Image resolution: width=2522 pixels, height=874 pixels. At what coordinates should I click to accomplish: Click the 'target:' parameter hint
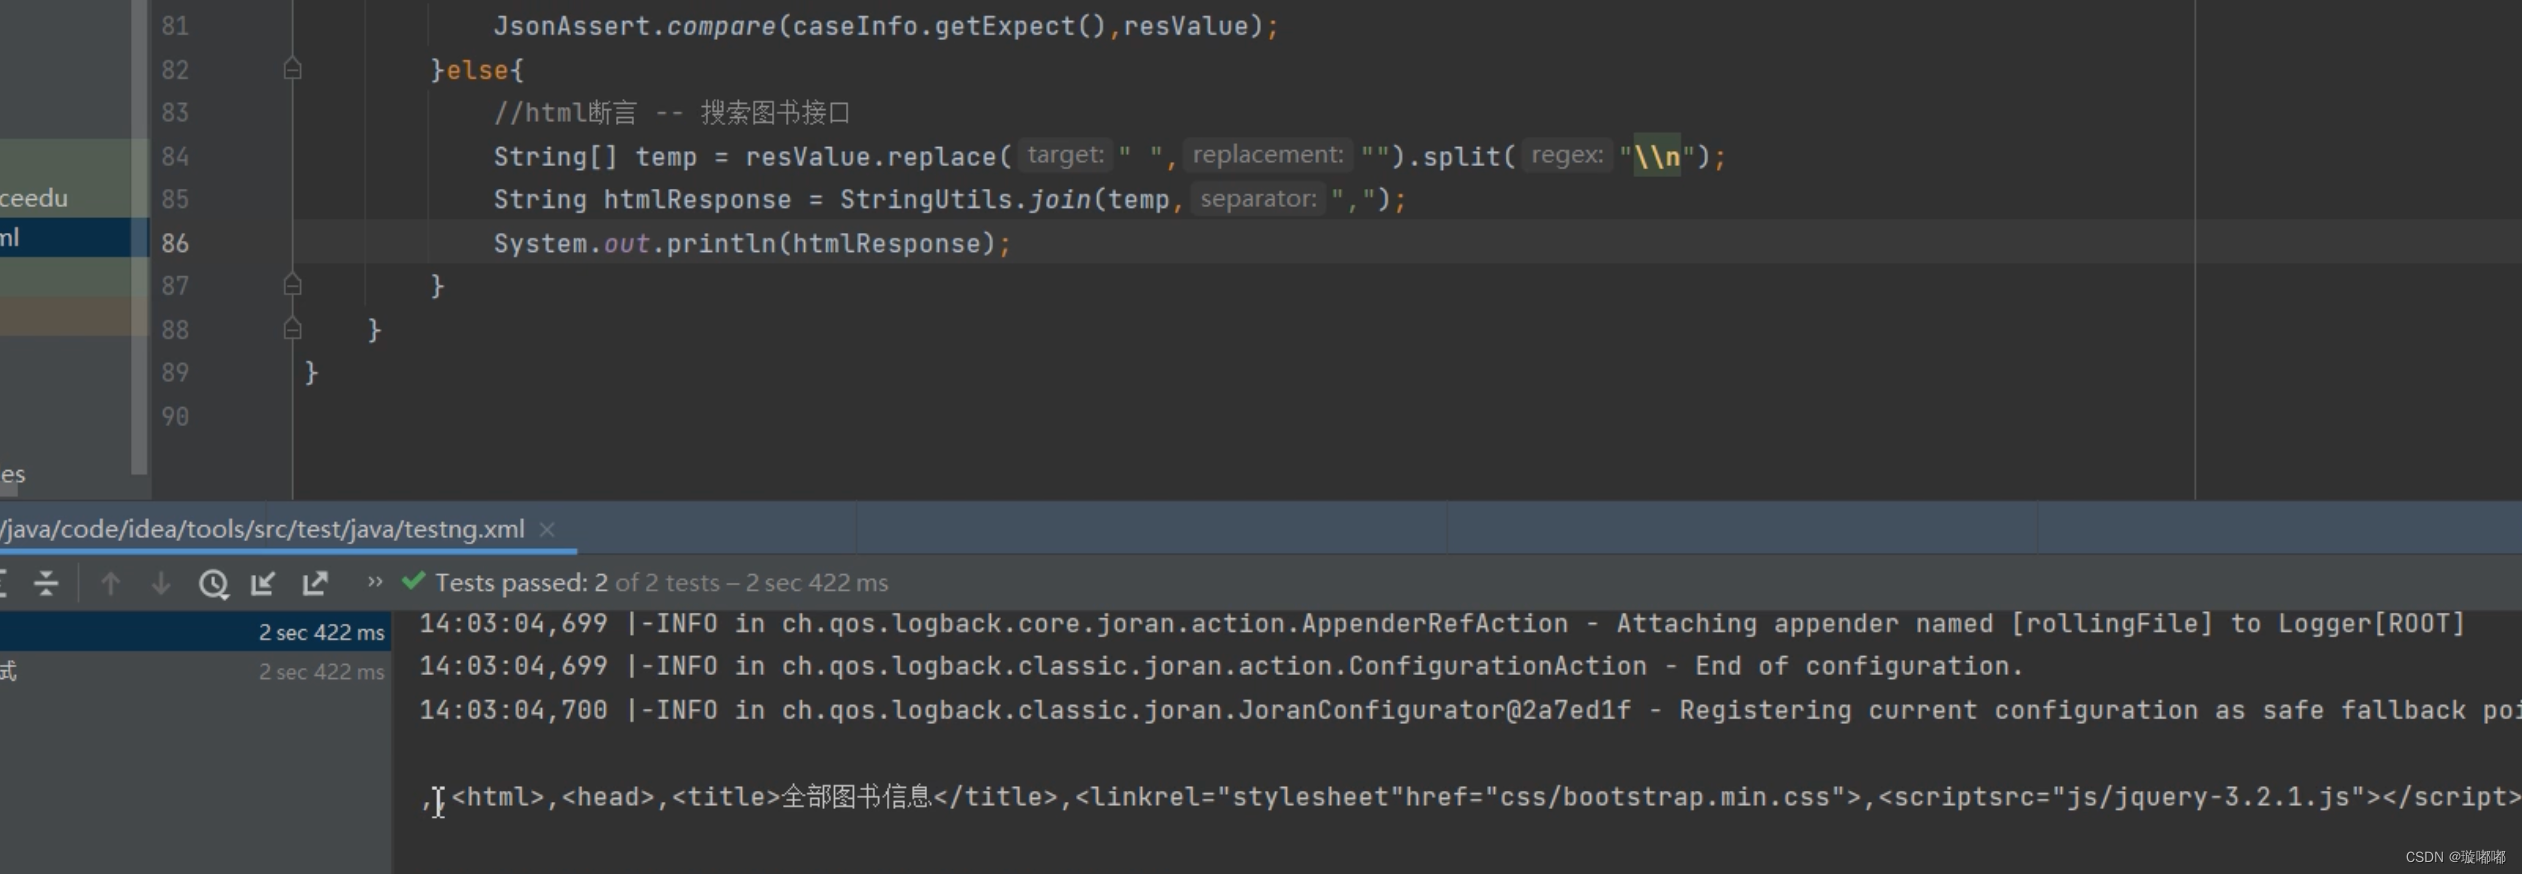pyautogui.click(x=1065, y=155)
